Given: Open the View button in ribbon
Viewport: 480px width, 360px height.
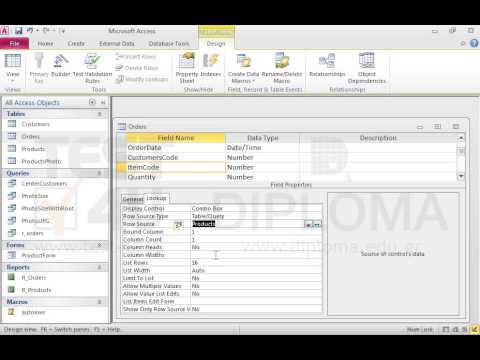Looking at the screenshot, I should click(x=13, y=68).
